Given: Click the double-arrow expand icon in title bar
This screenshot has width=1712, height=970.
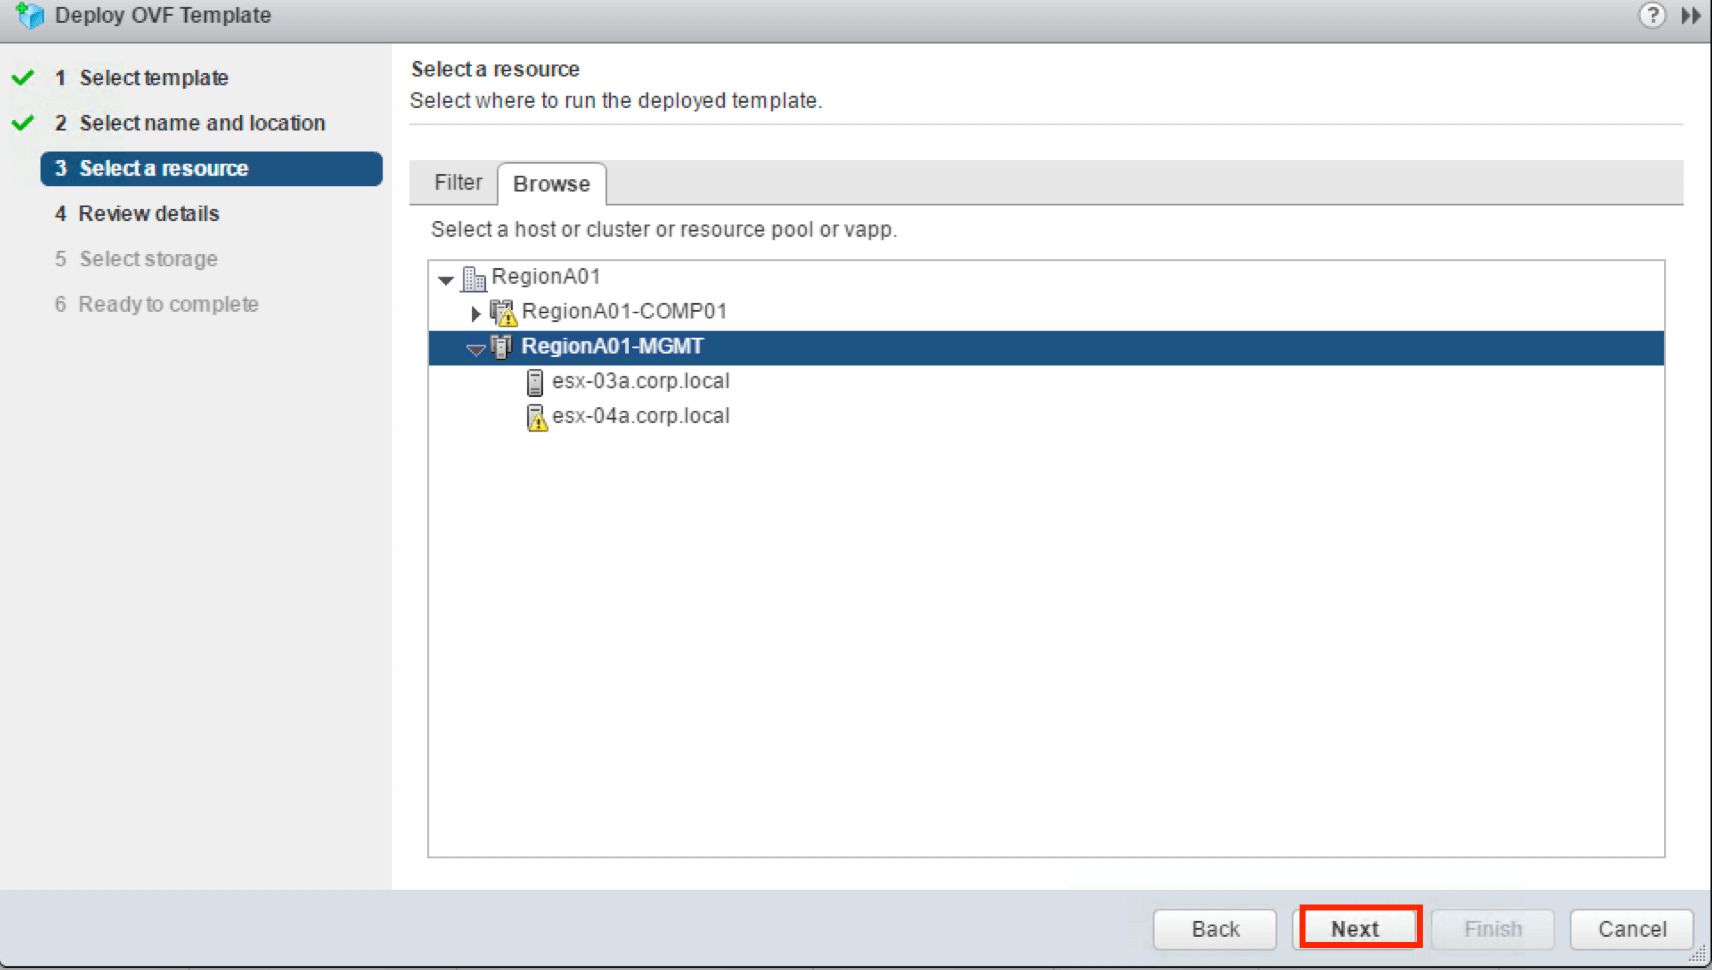Looking at the screenshot, I should (1690, 15).
